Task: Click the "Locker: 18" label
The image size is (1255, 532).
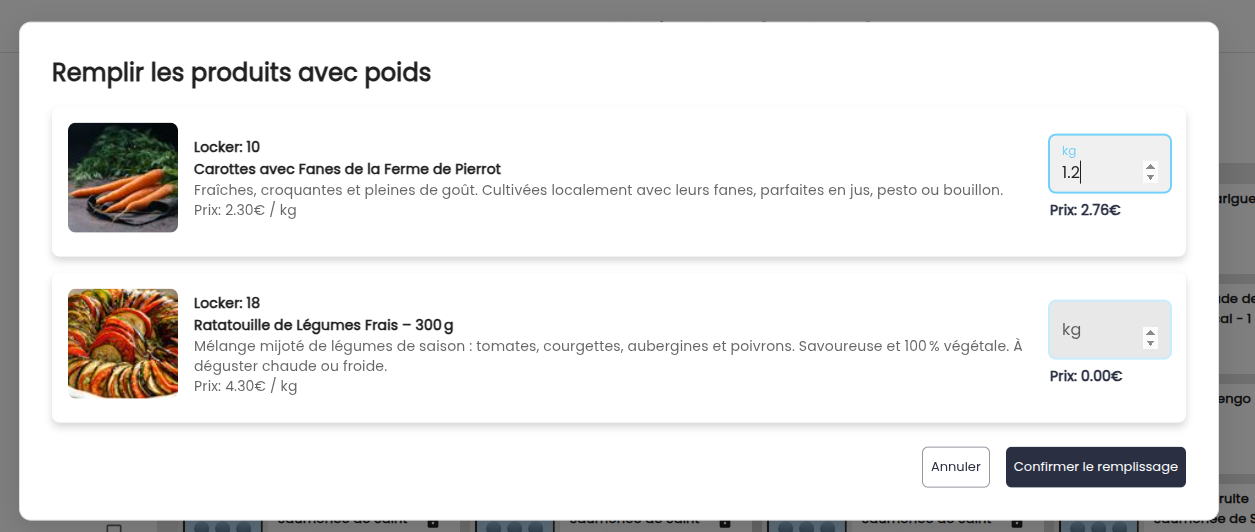Action: pos(227,303)
